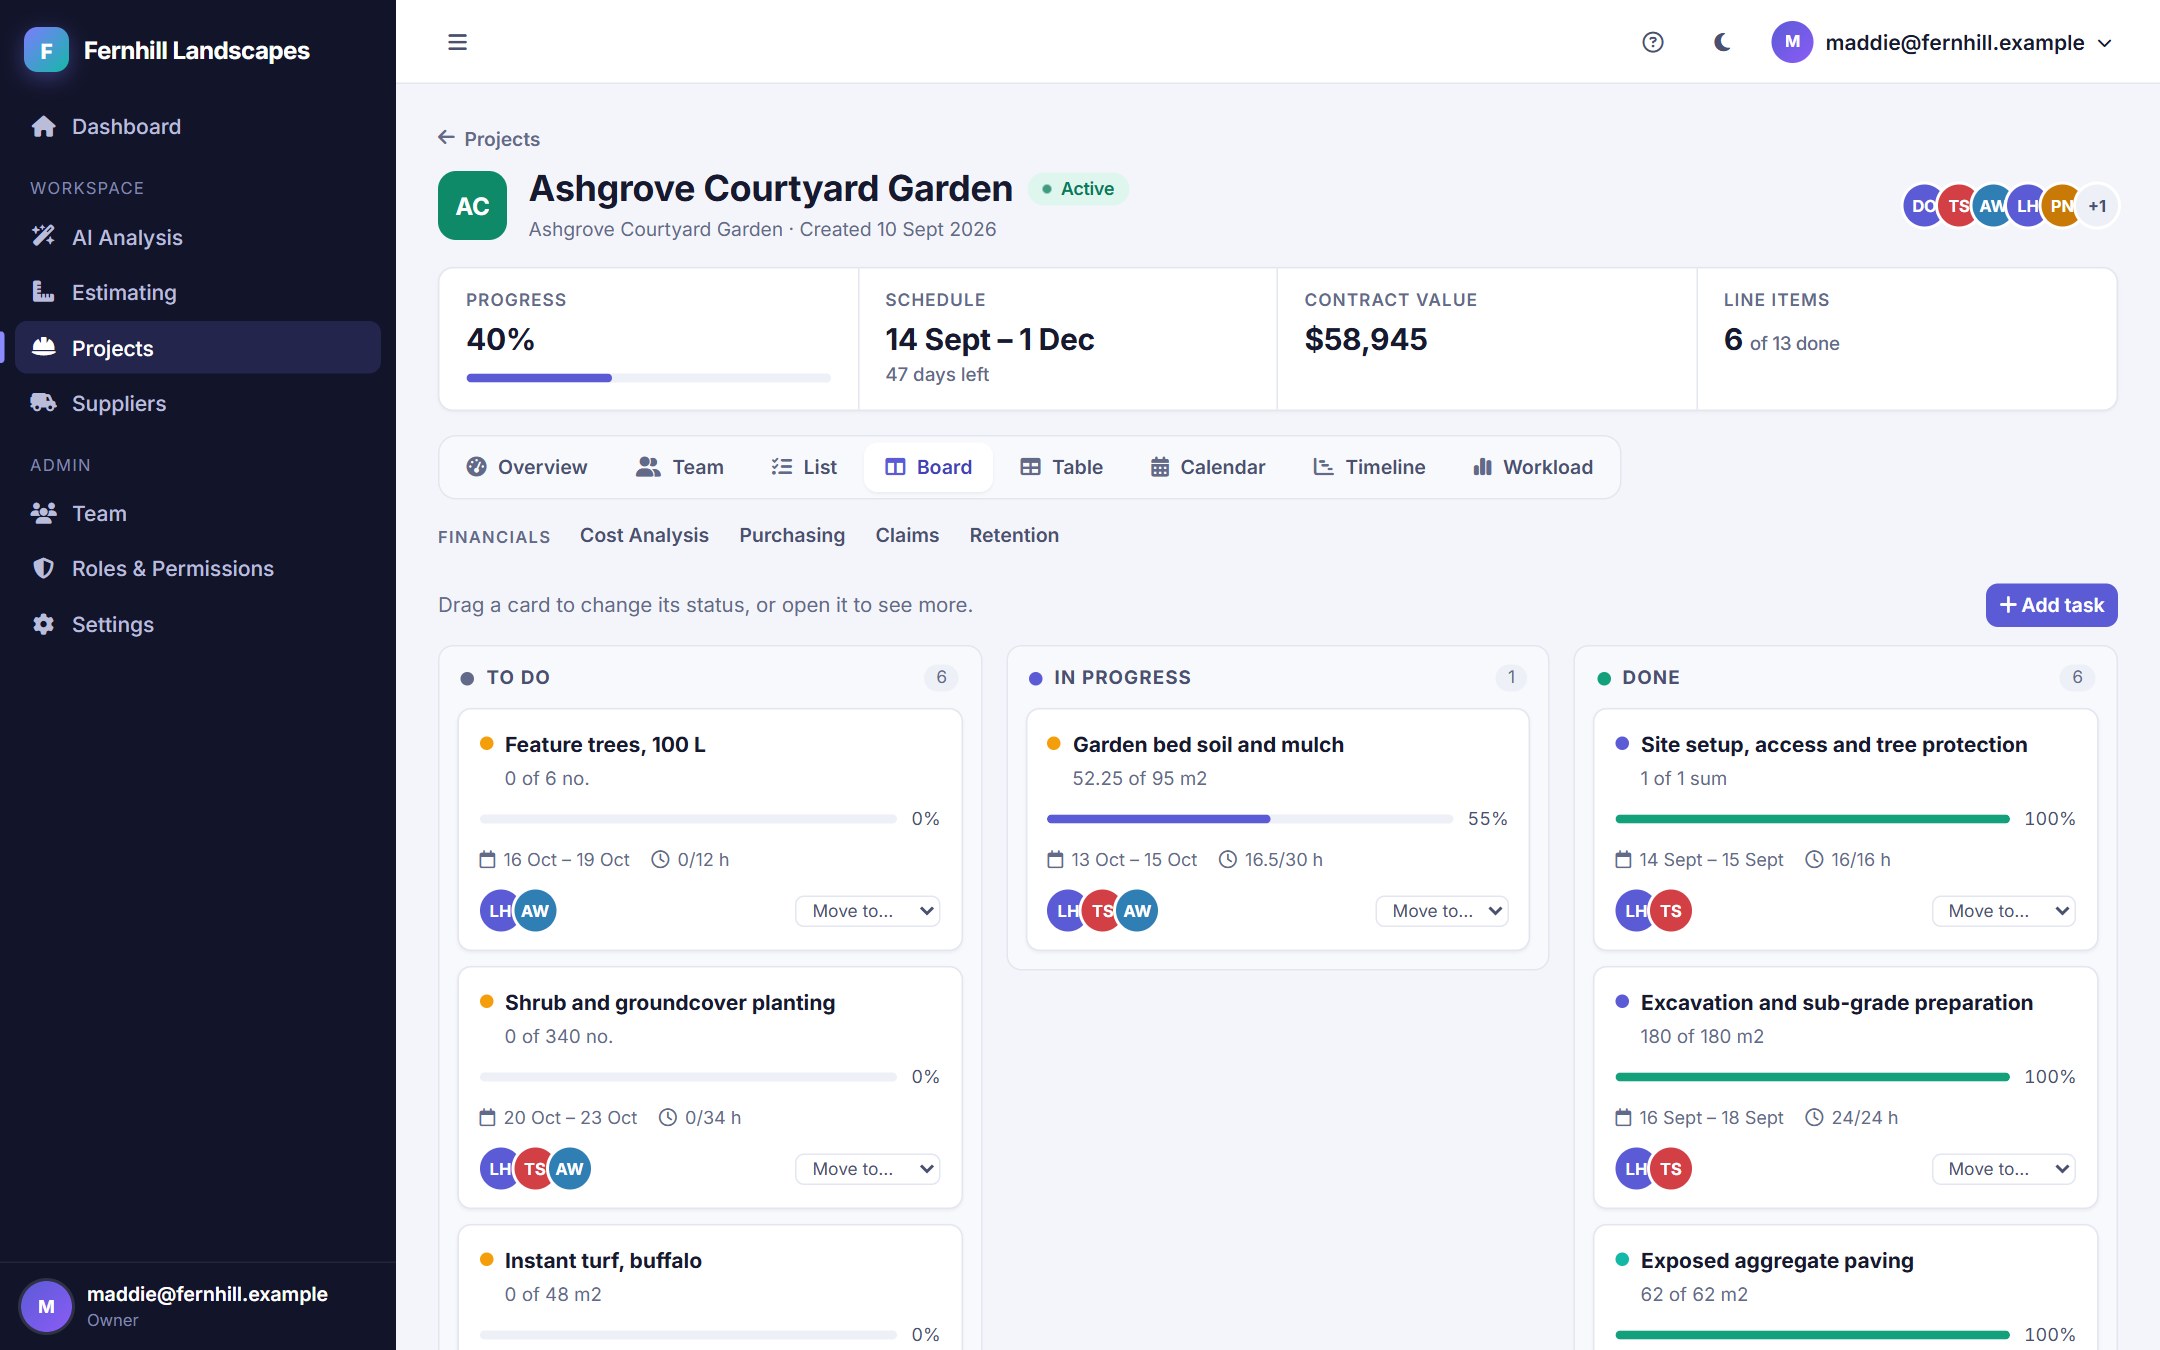Open Suppliers in the sidebar
The width and height of the screenshot is (2160, 1350).
[x=198, y=403]
